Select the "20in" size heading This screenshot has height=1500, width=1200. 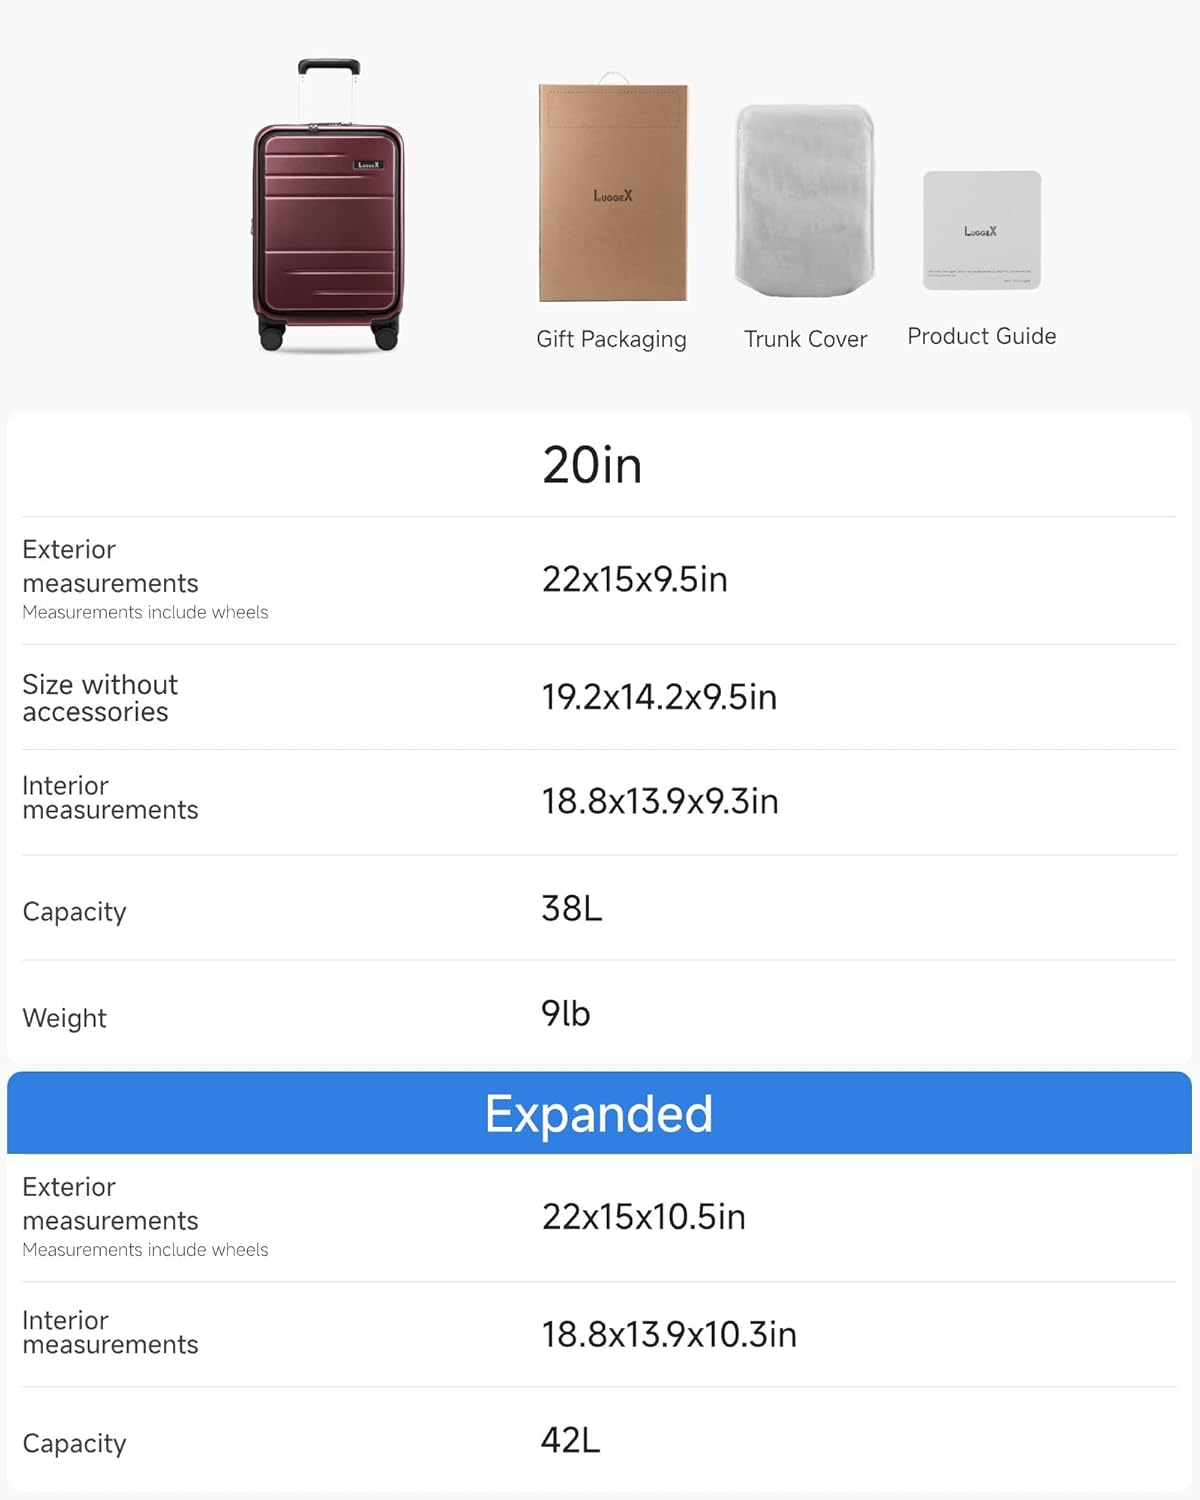tap(592, 465)
